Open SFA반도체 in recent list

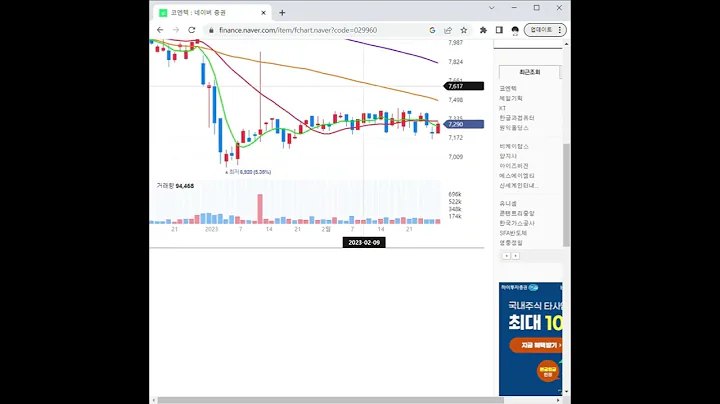[513, 233]
